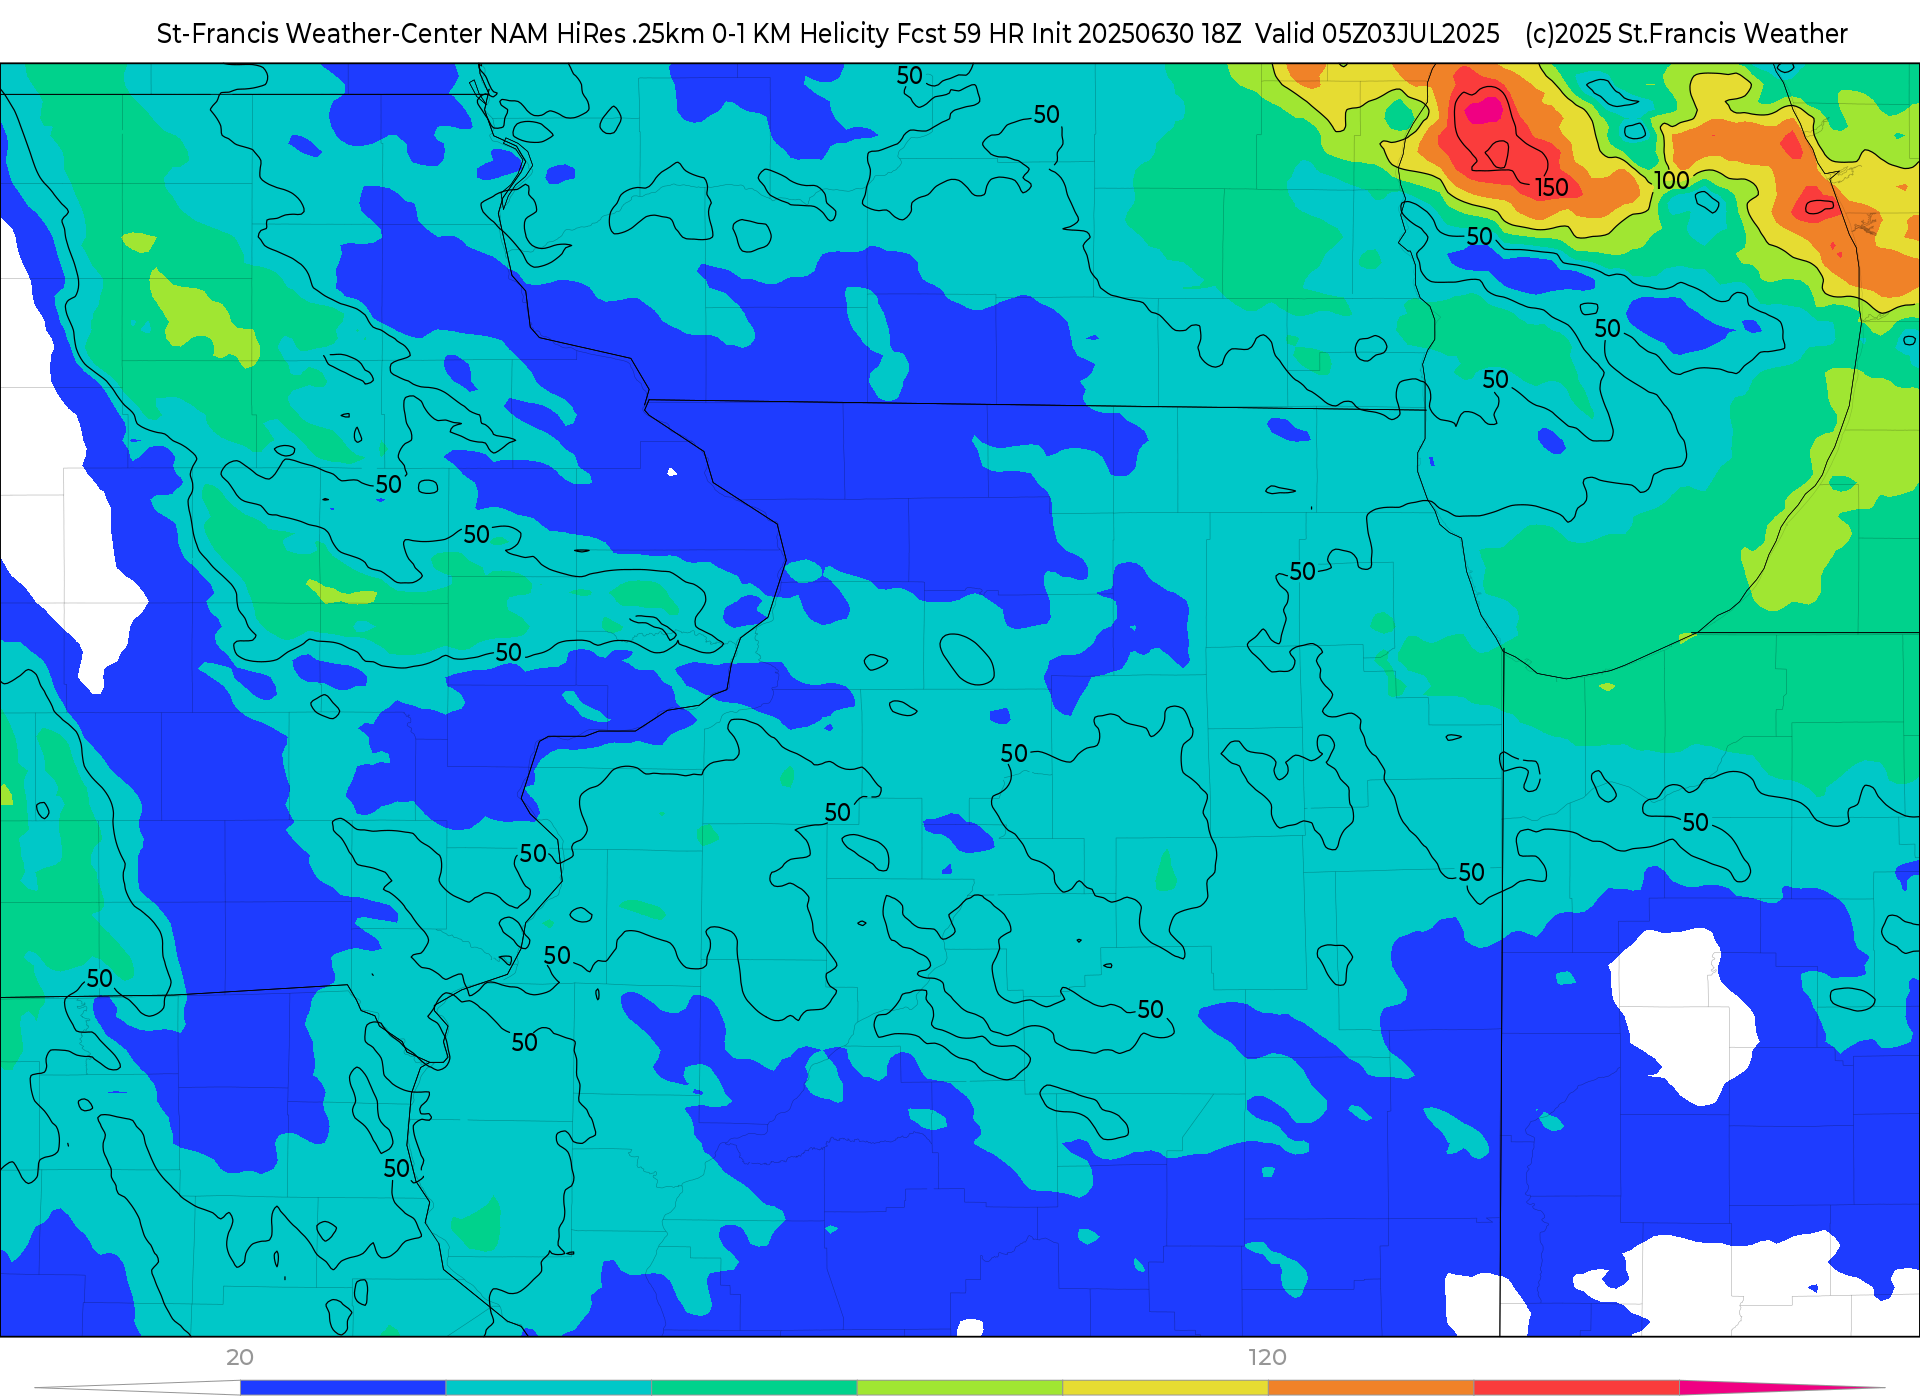The height and width of the screenshot is (1400, 1920).
Task: Click the cyan segment of the color bar
Action: (549, 1388)
